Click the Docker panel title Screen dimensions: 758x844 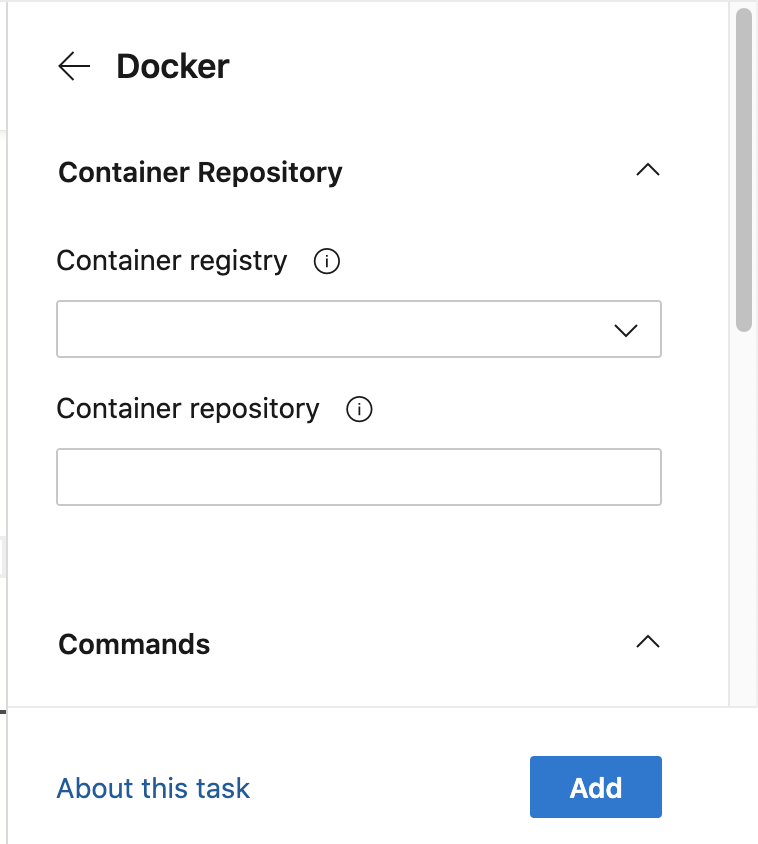coord(173,67)
